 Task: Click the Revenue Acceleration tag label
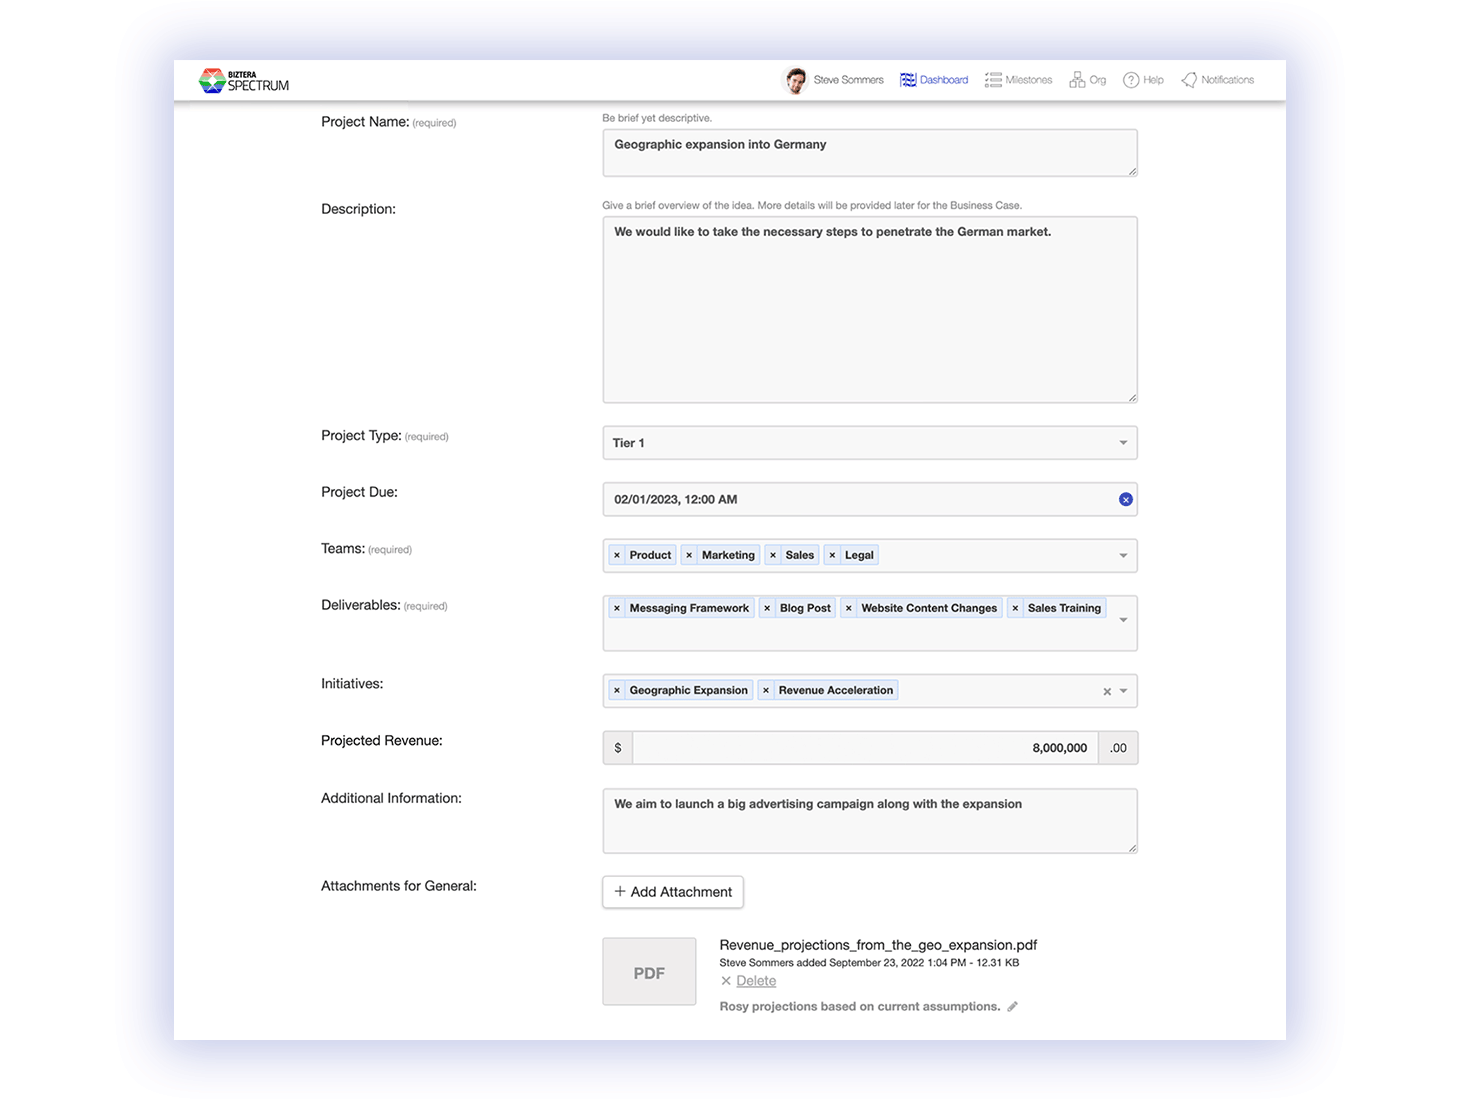[836, 690]
